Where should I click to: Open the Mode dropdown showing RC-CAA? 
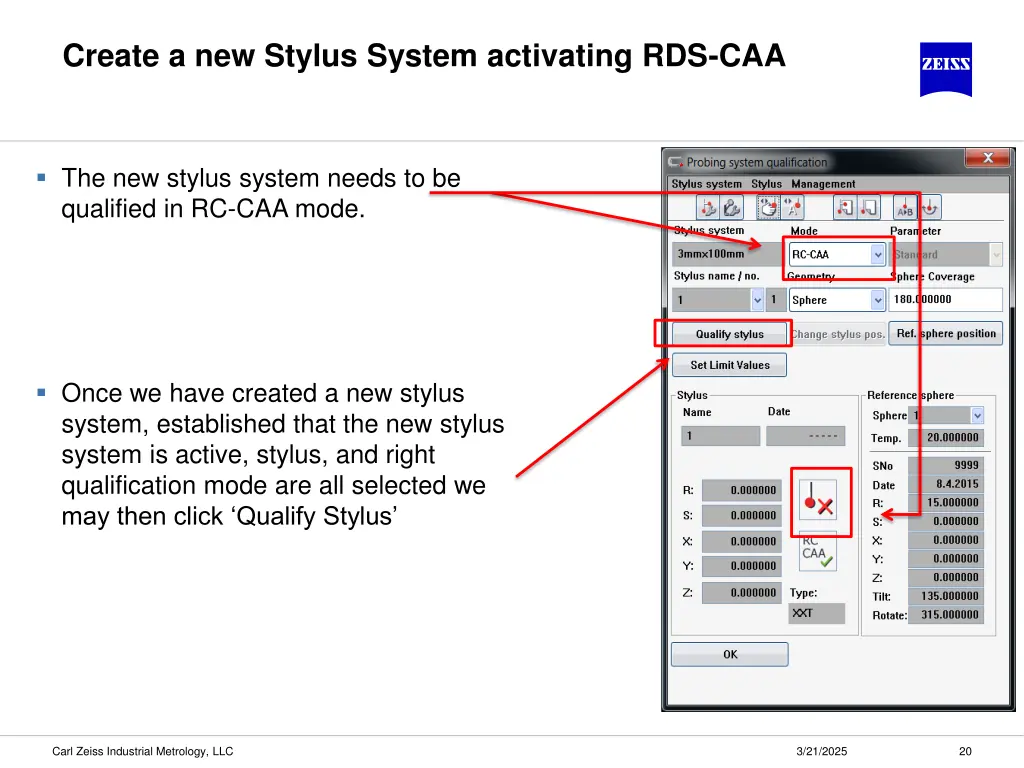877,255
